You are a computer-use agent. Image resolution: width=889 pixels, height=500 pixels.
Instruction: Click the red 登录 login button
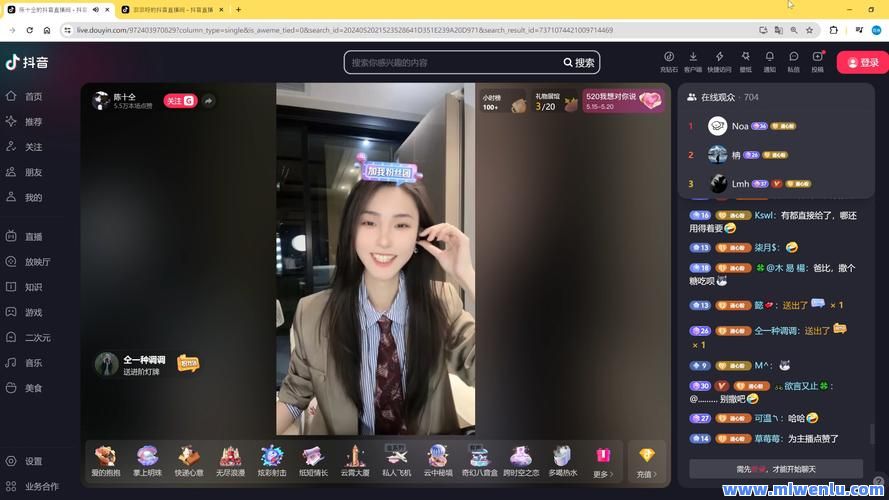click(862, 62)
